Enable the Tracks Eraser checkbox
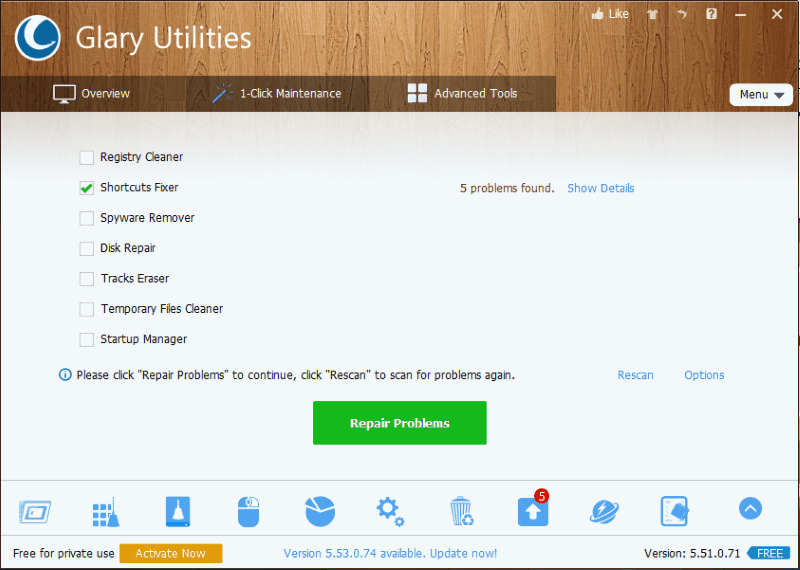 [x=87, y=279]
